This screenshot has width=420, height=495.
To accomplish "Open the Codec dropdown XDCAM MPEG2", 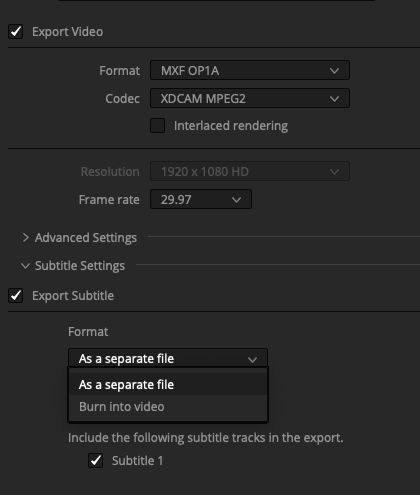I will click(x=250, y=98).
